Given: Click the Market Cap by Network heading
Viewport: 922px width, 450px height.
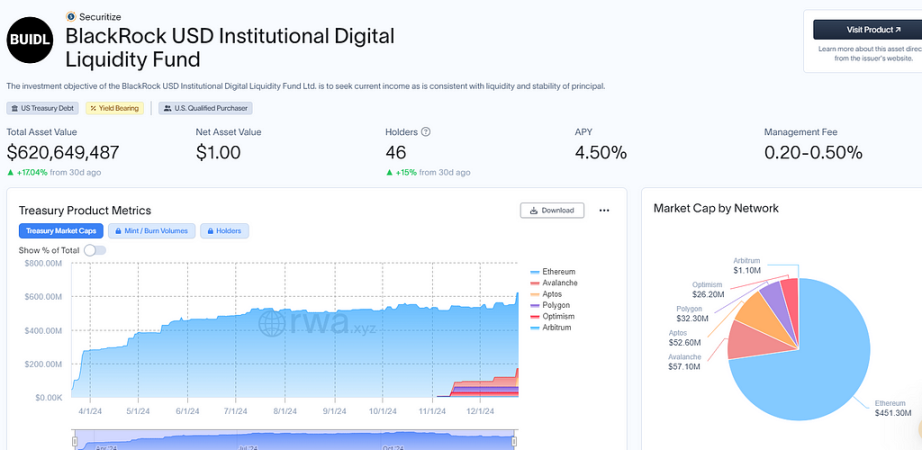Looking at the screenshot, I should coord(716,208).
